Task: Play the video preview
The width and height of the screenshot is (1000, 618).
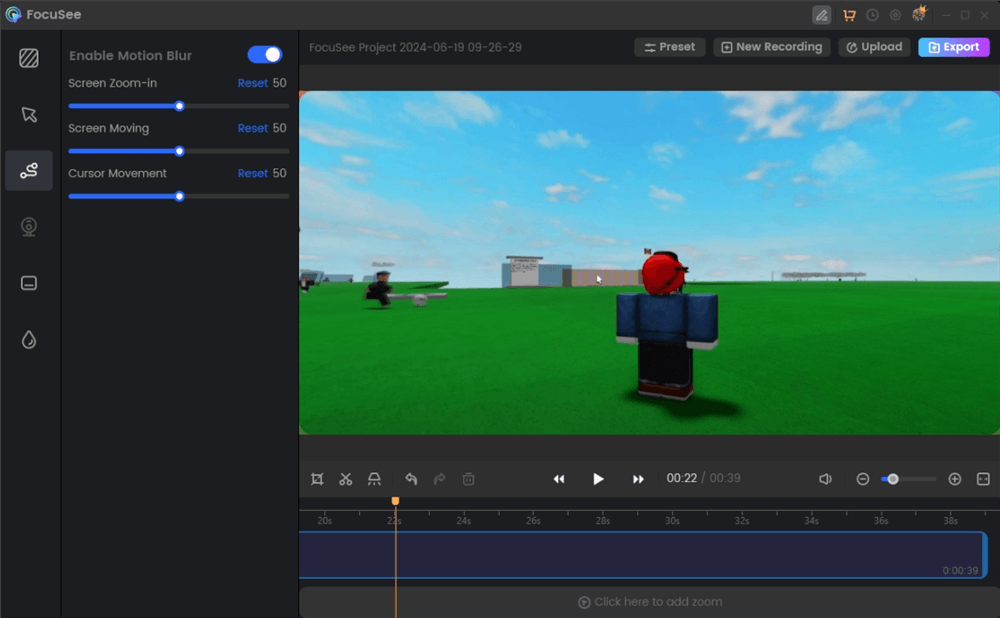Action: [x=598, y=479]
